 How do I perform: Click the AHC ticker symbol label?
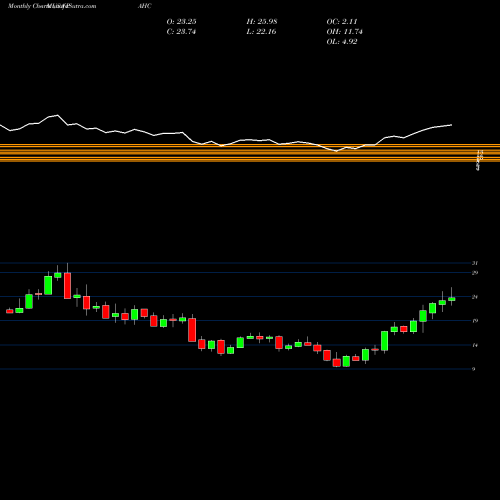point(145,6)
